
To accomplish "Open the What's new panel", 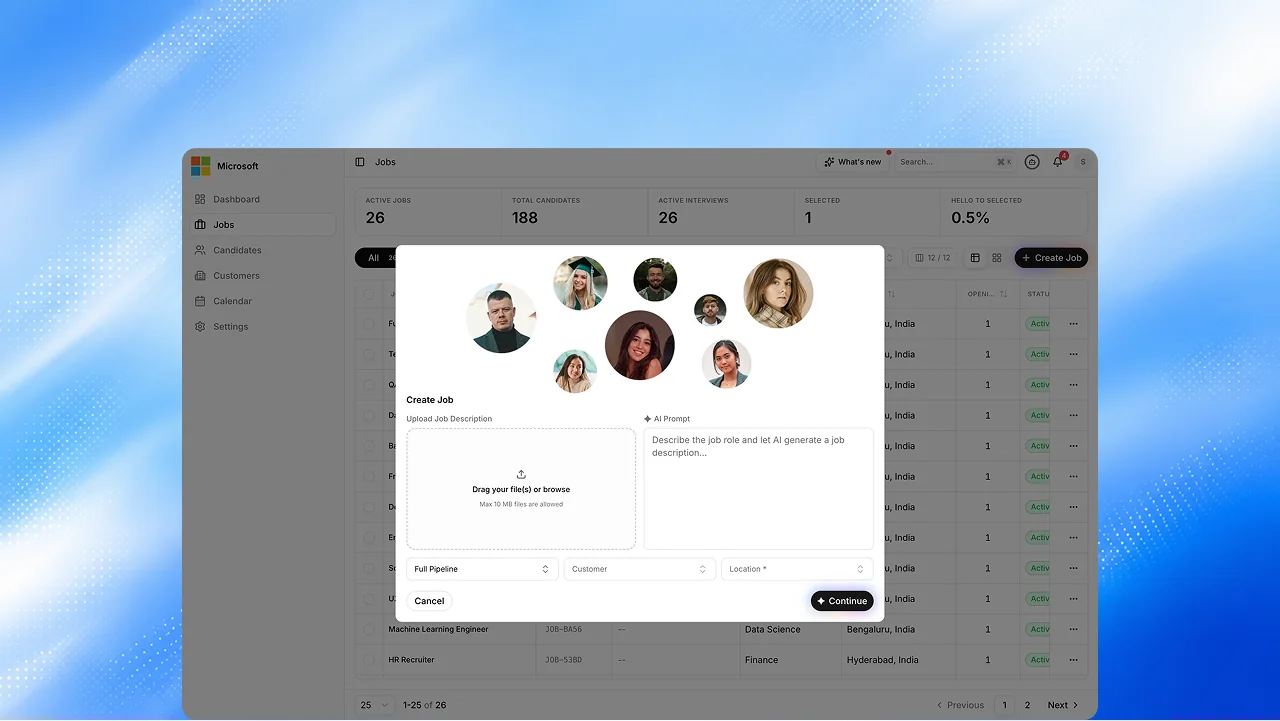I will 853,162.
